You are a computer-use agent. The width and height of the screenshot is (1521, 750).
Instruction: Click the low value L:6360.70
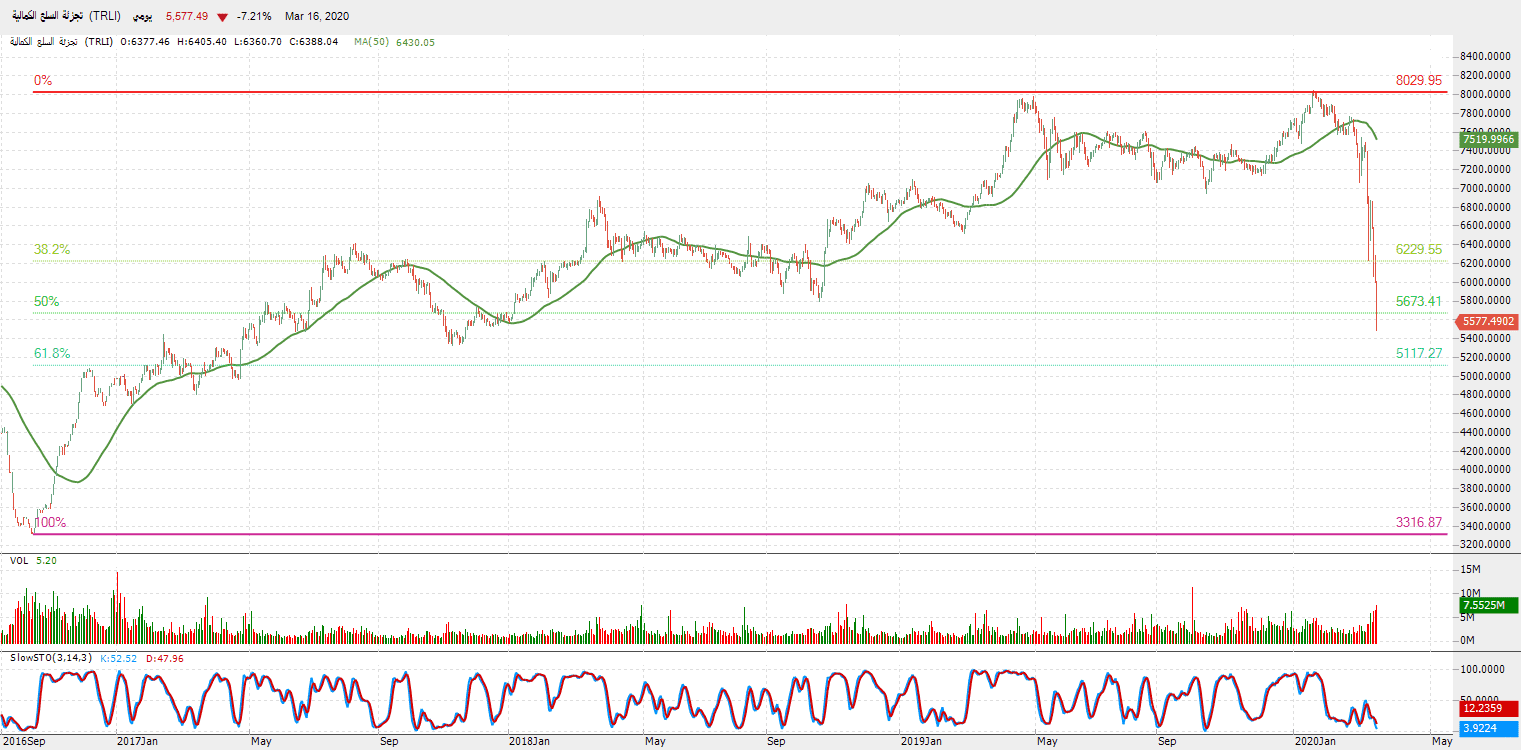[257, 42]
